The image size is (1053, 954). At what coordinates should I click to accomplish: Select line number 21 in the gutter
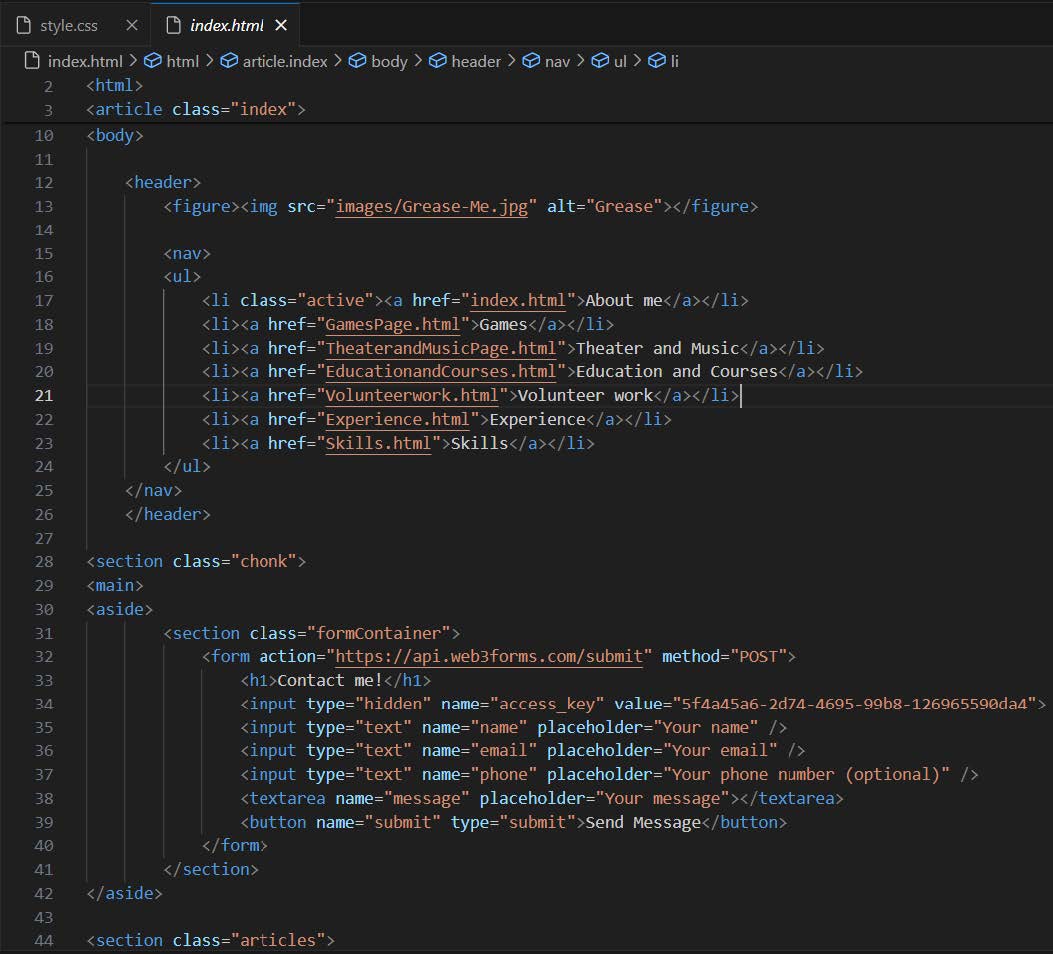pos(44,395)
